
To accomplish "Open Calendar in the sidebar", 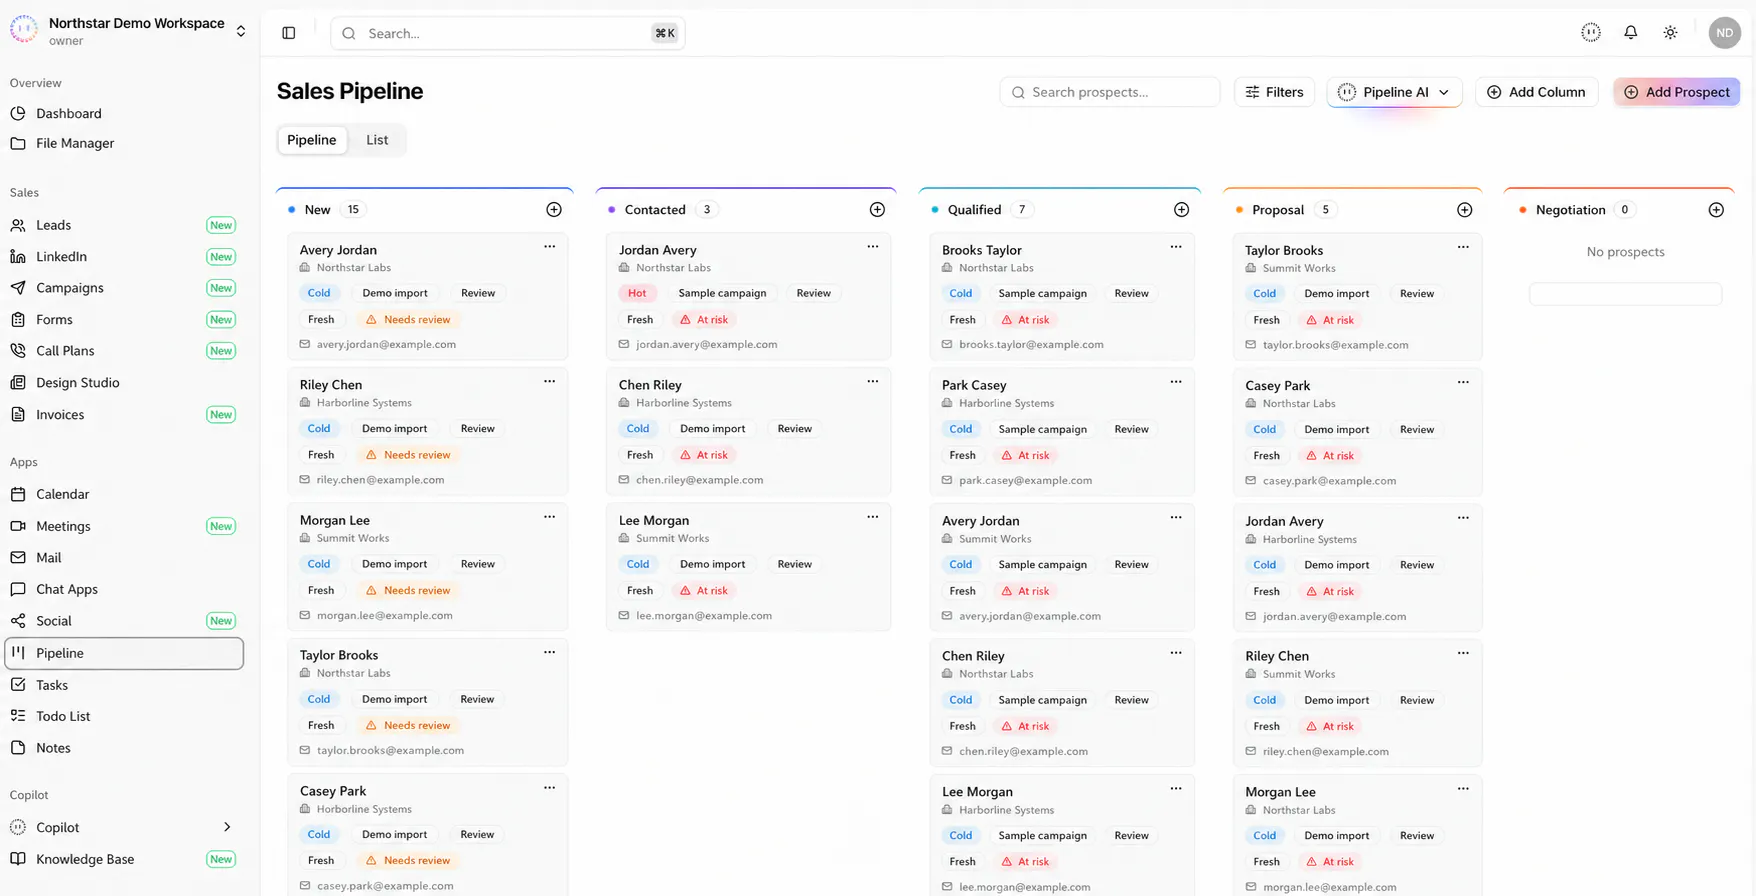I will pos(124,494).
